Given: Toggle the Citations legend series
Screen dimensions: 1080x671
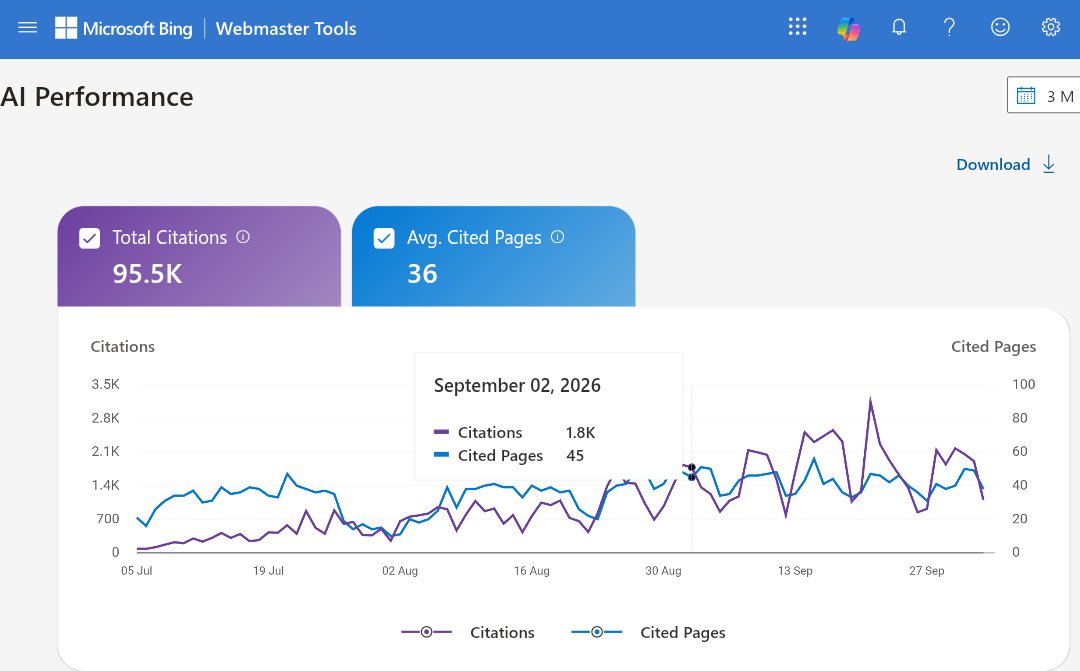Looking at the screenshot, I should pyautogui.click(x=468, y=632).
